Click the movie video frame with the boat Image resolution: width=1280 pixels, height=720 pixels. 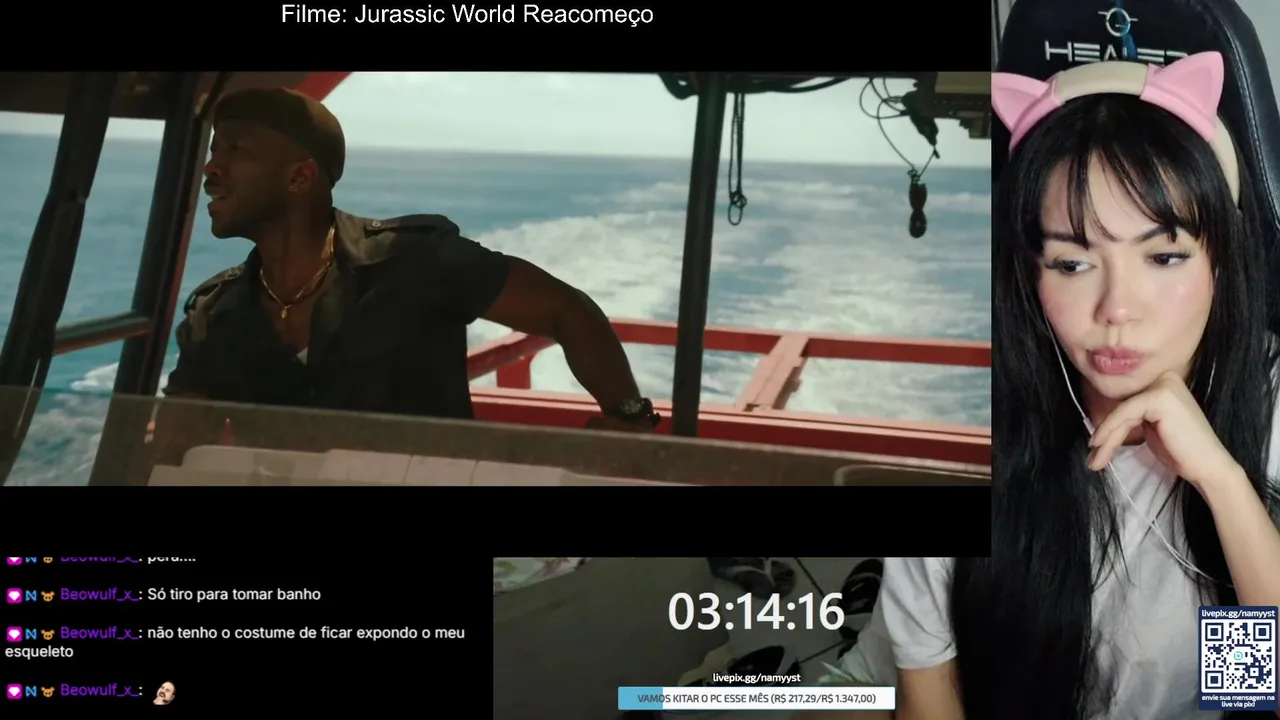[x=495, y=278]
